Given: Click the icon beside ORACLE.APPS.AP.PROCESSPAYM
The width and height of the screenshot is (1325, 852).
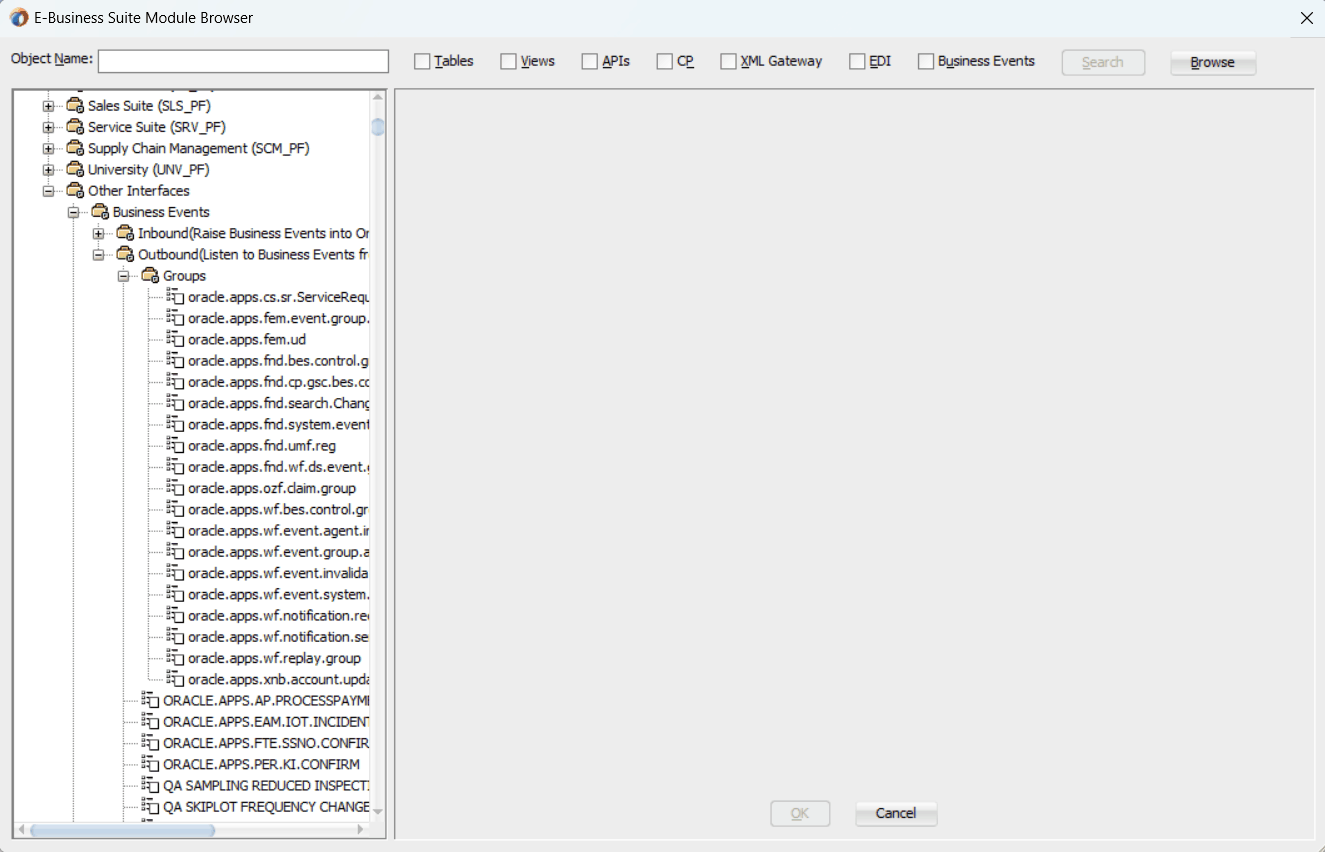Looking at the screenshot, I should coord(150,700).
